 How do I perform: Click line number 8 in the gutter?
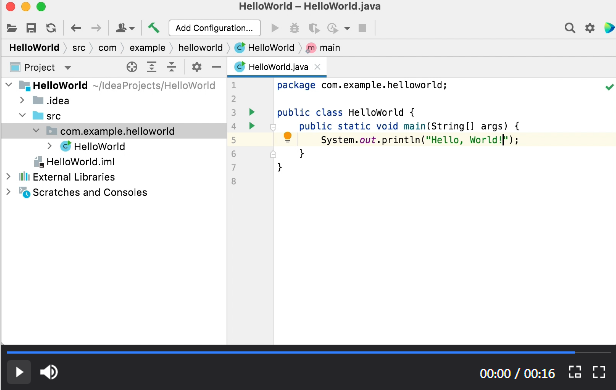coord(234,181)
